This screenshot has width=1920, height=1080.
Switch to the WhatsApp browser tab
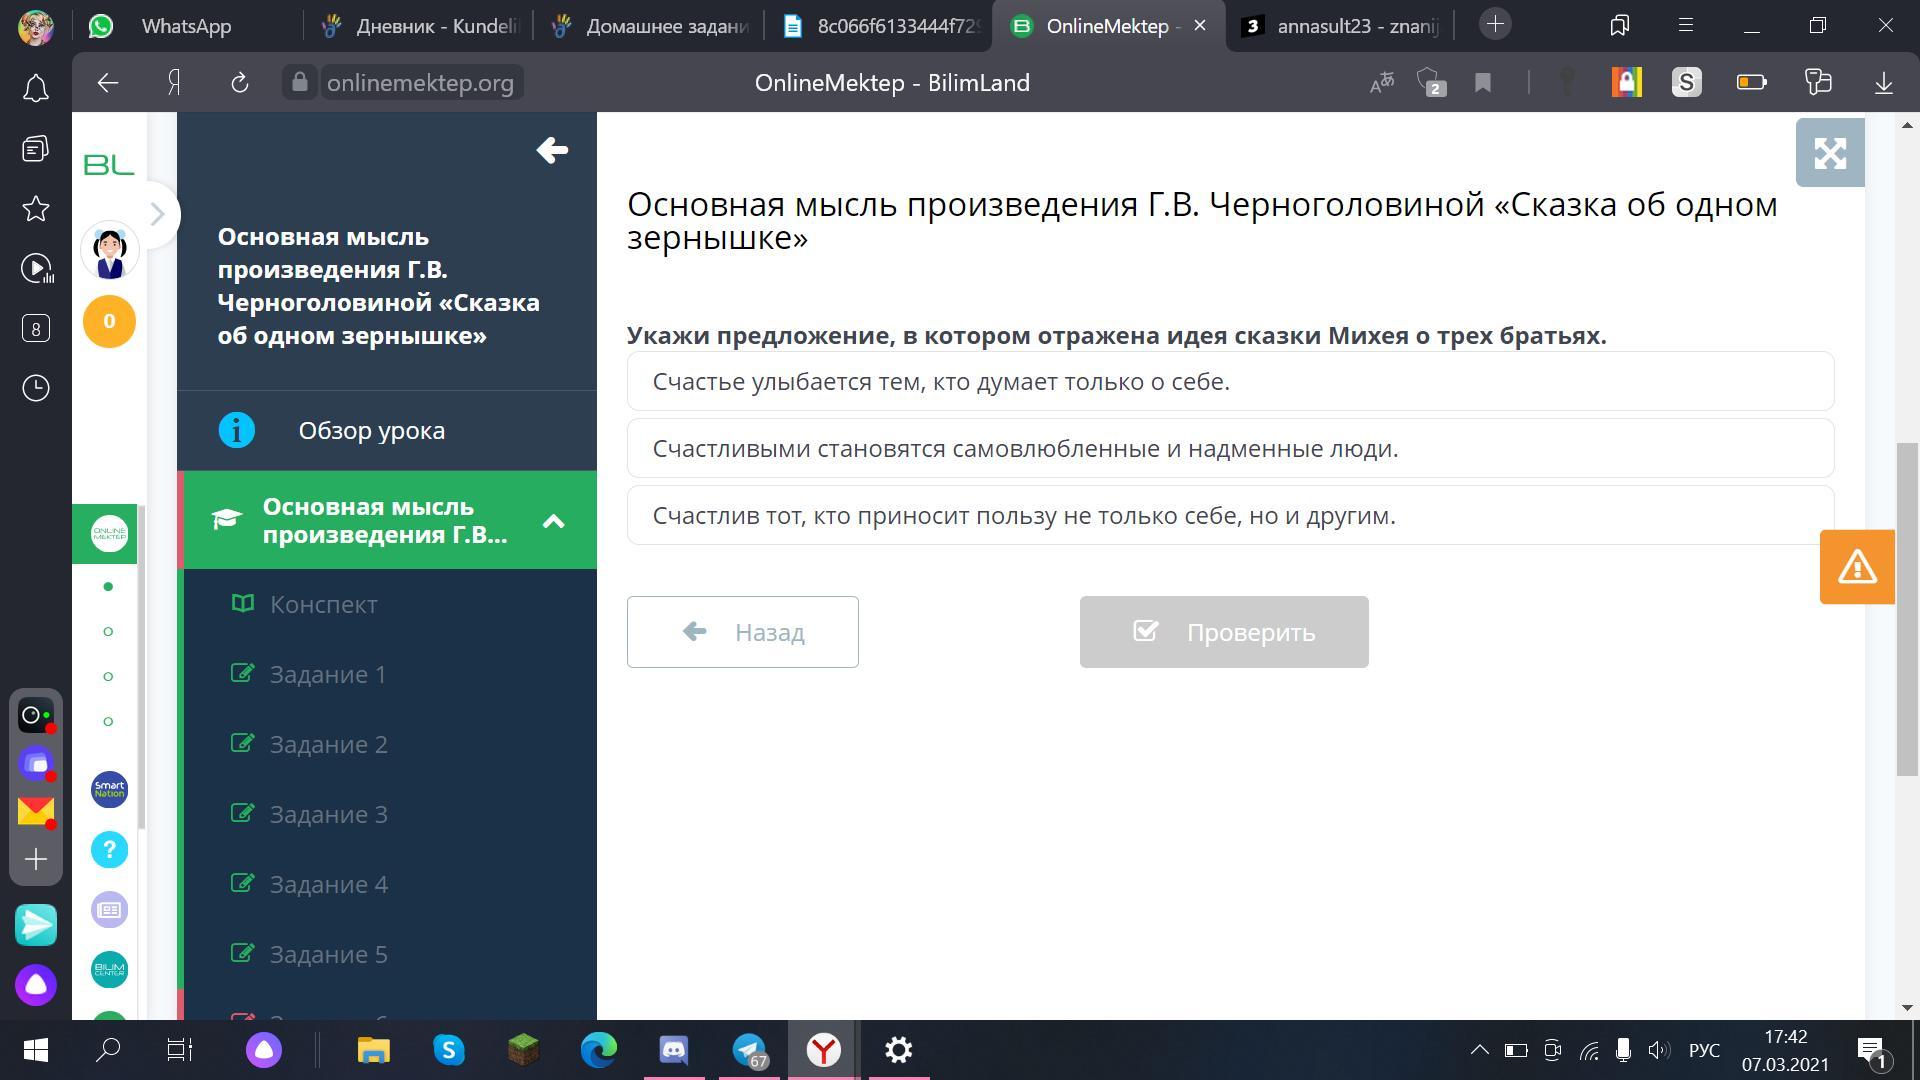pyautogui.click(x=186, y=26)
